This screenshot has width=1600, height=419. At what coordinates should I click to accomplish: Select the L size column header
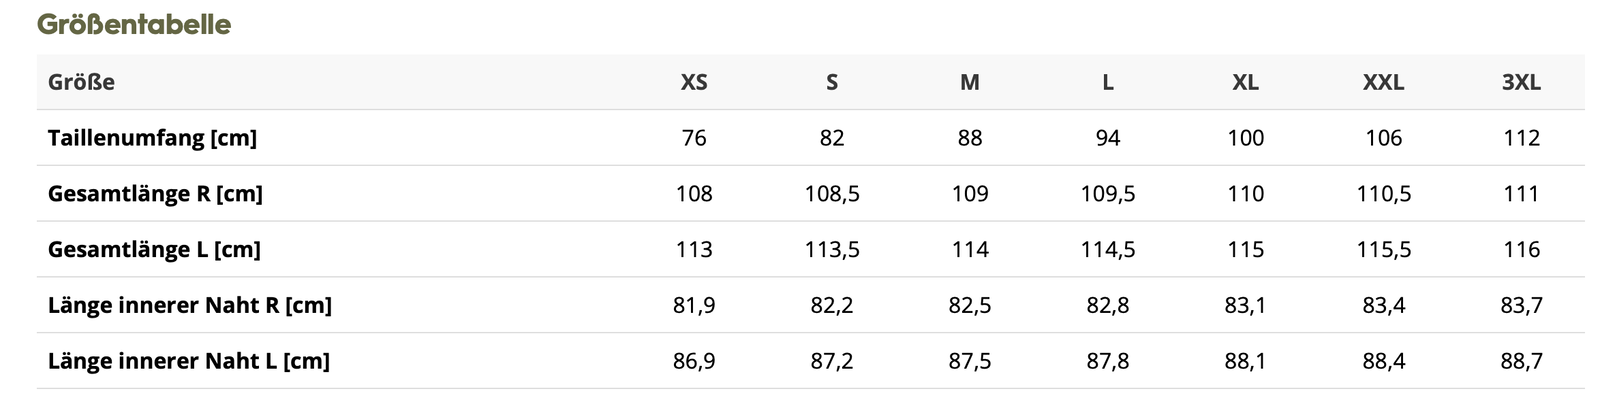click(1108, 82)
